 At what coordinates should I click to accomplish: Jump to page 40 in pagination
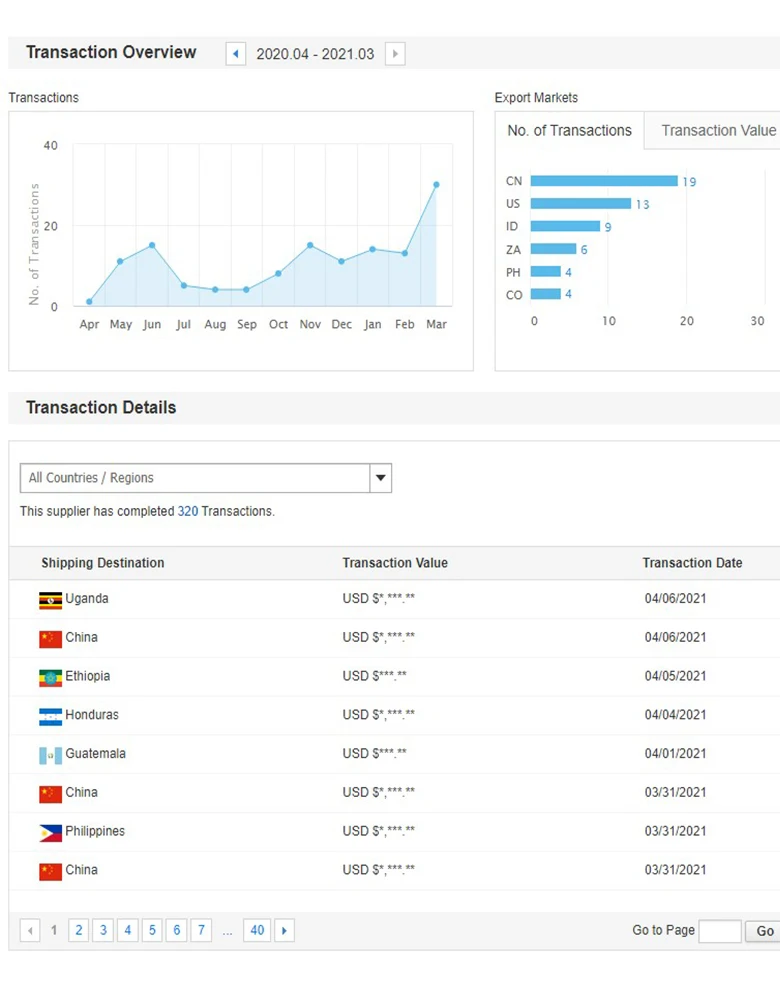257,931
